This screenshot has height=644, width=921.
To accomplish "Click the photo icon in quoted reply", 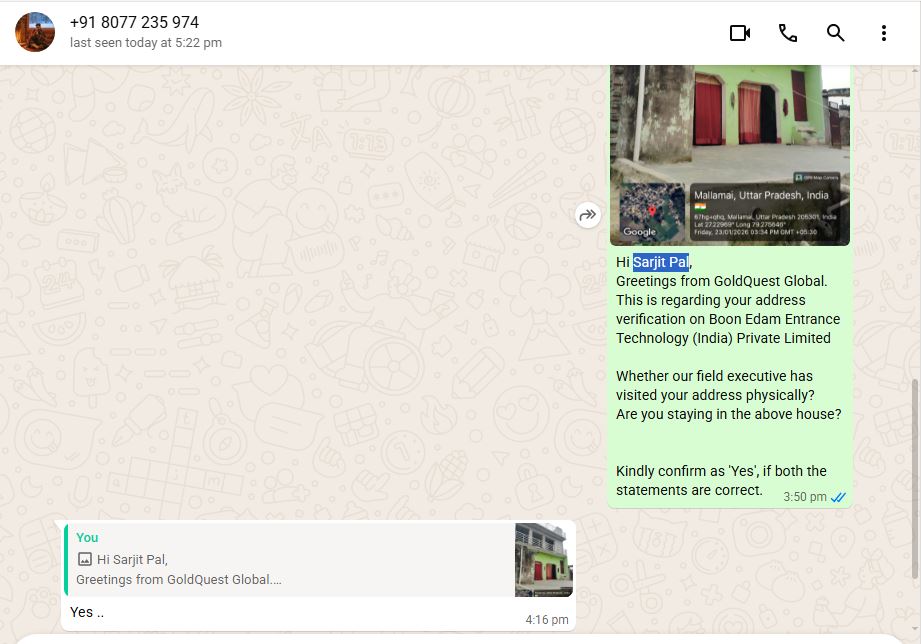I will click(x=85, y=560).
